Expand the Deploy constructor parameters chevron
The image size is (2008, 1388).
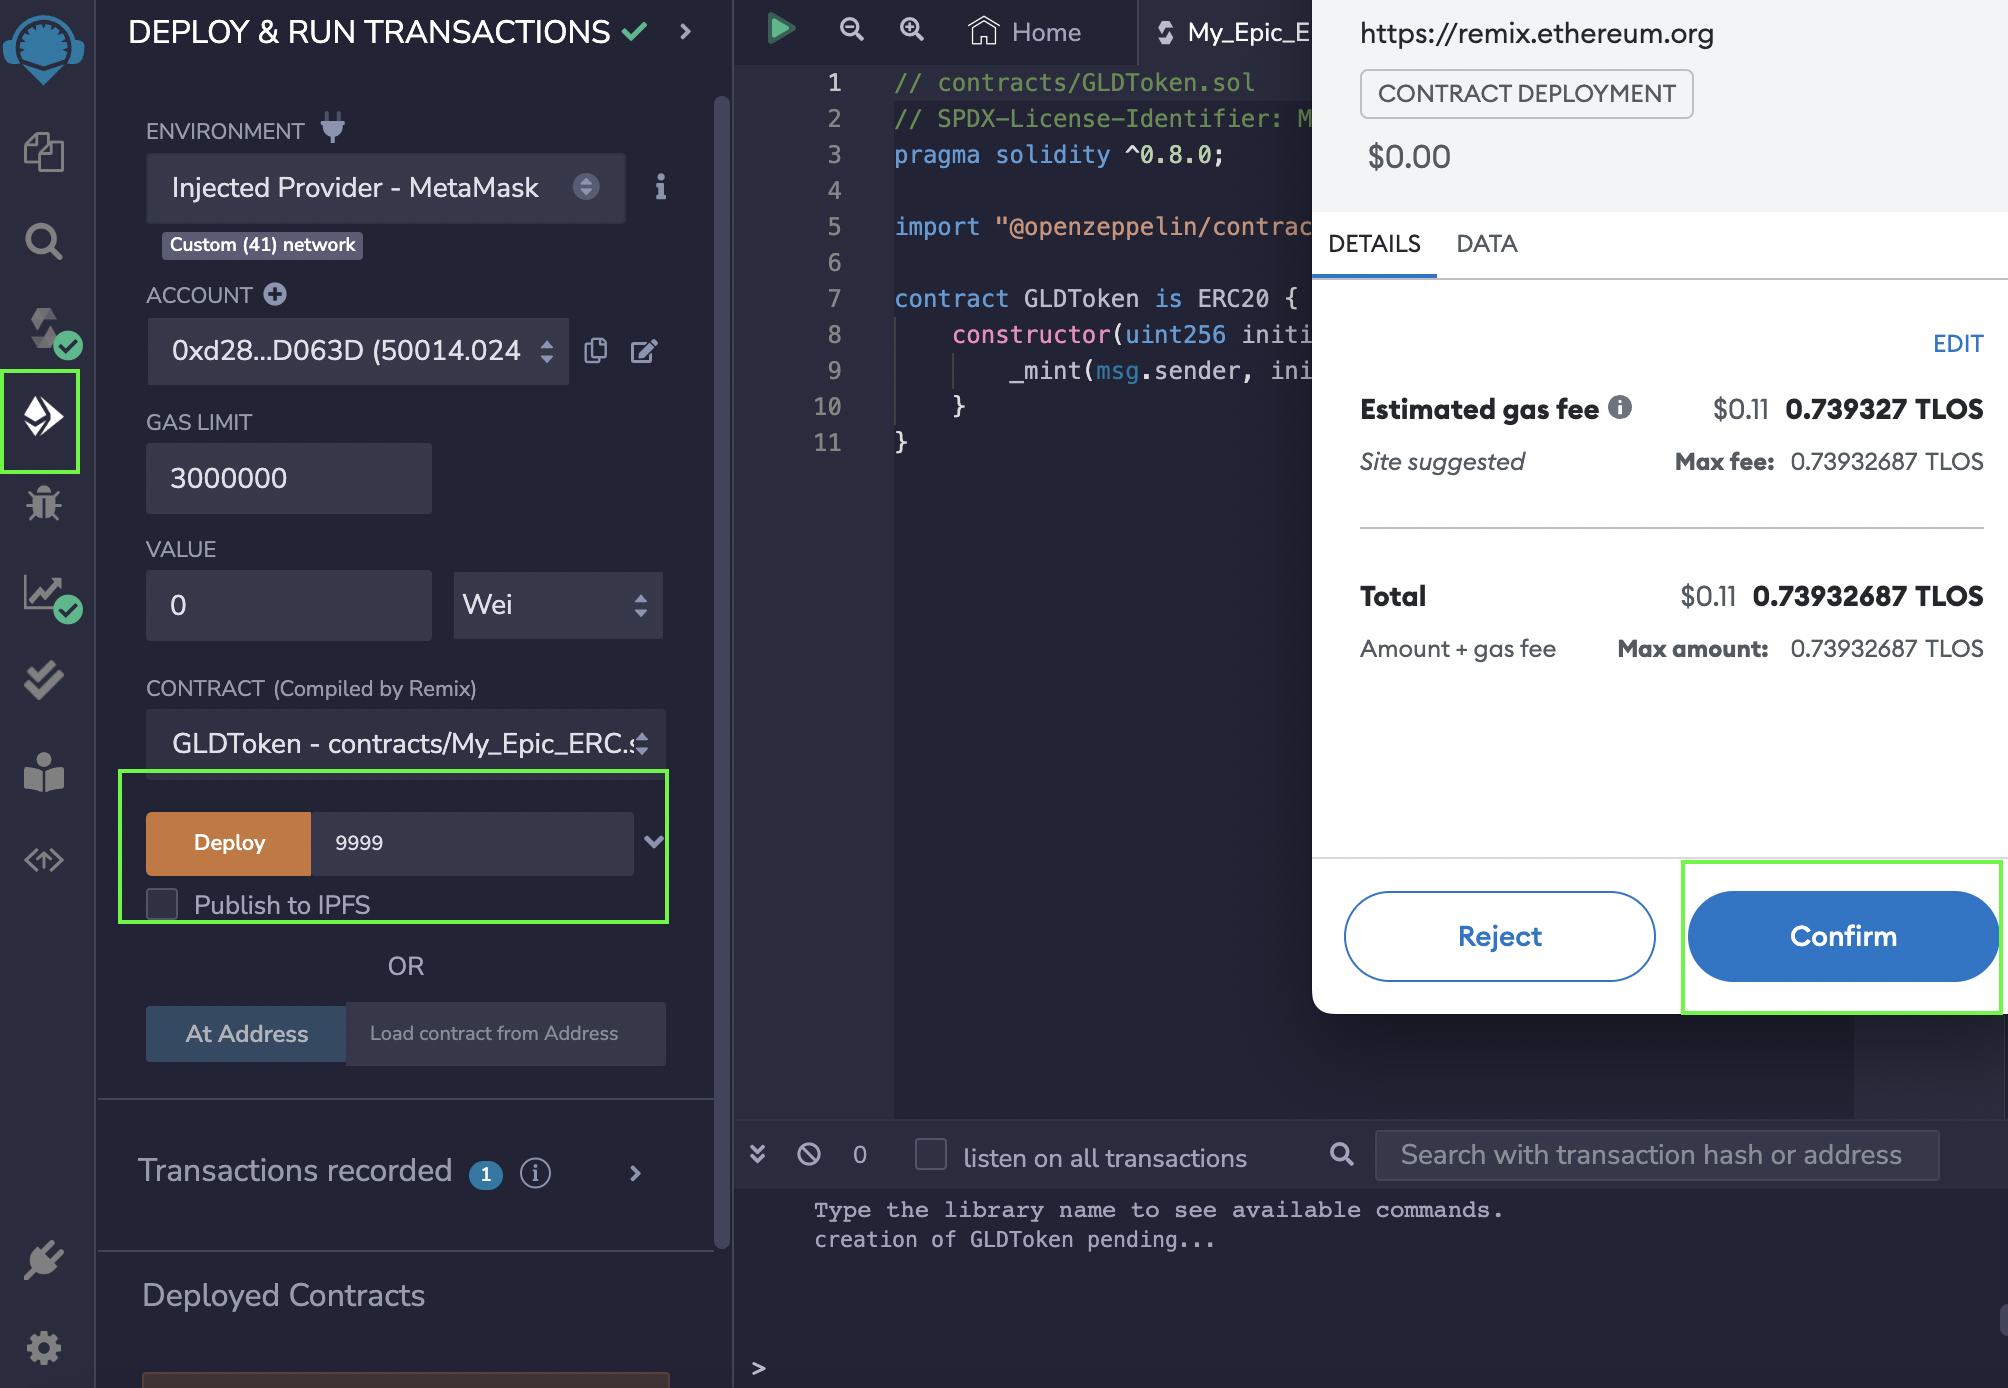coord(654,842)
